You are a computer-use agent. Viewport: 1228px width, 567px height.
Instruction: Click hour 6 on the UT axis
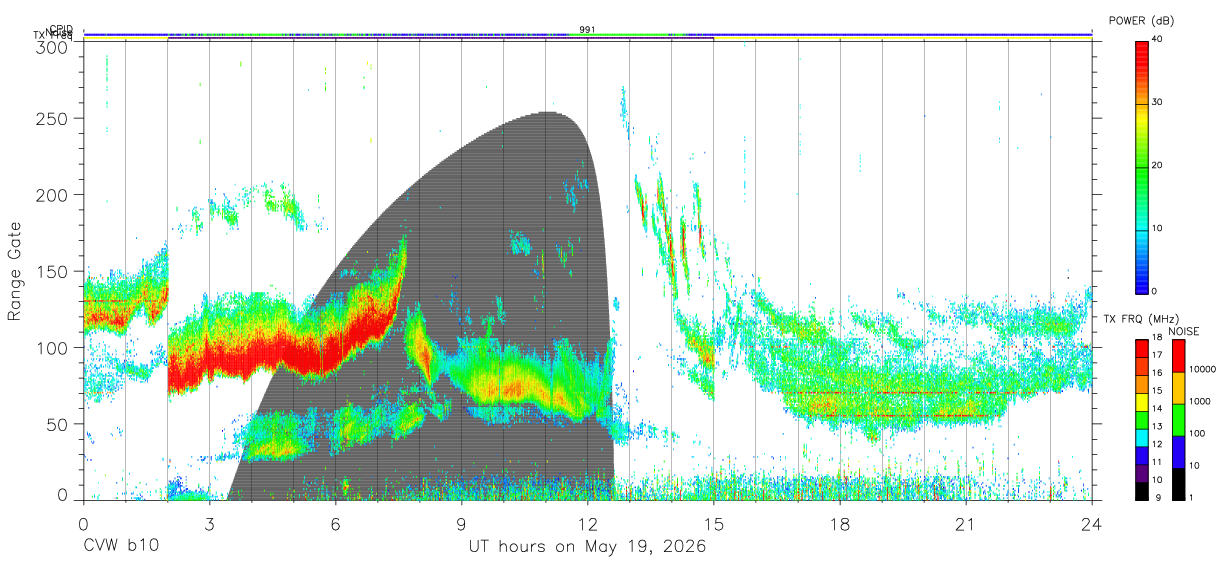(x=335, y=523)
